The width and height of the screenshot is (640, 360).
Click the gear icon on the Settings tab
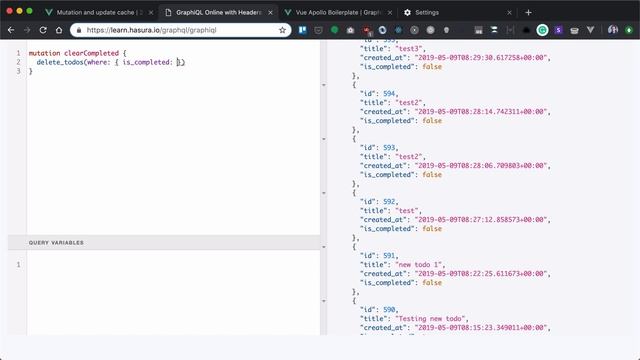coord(407,13)
